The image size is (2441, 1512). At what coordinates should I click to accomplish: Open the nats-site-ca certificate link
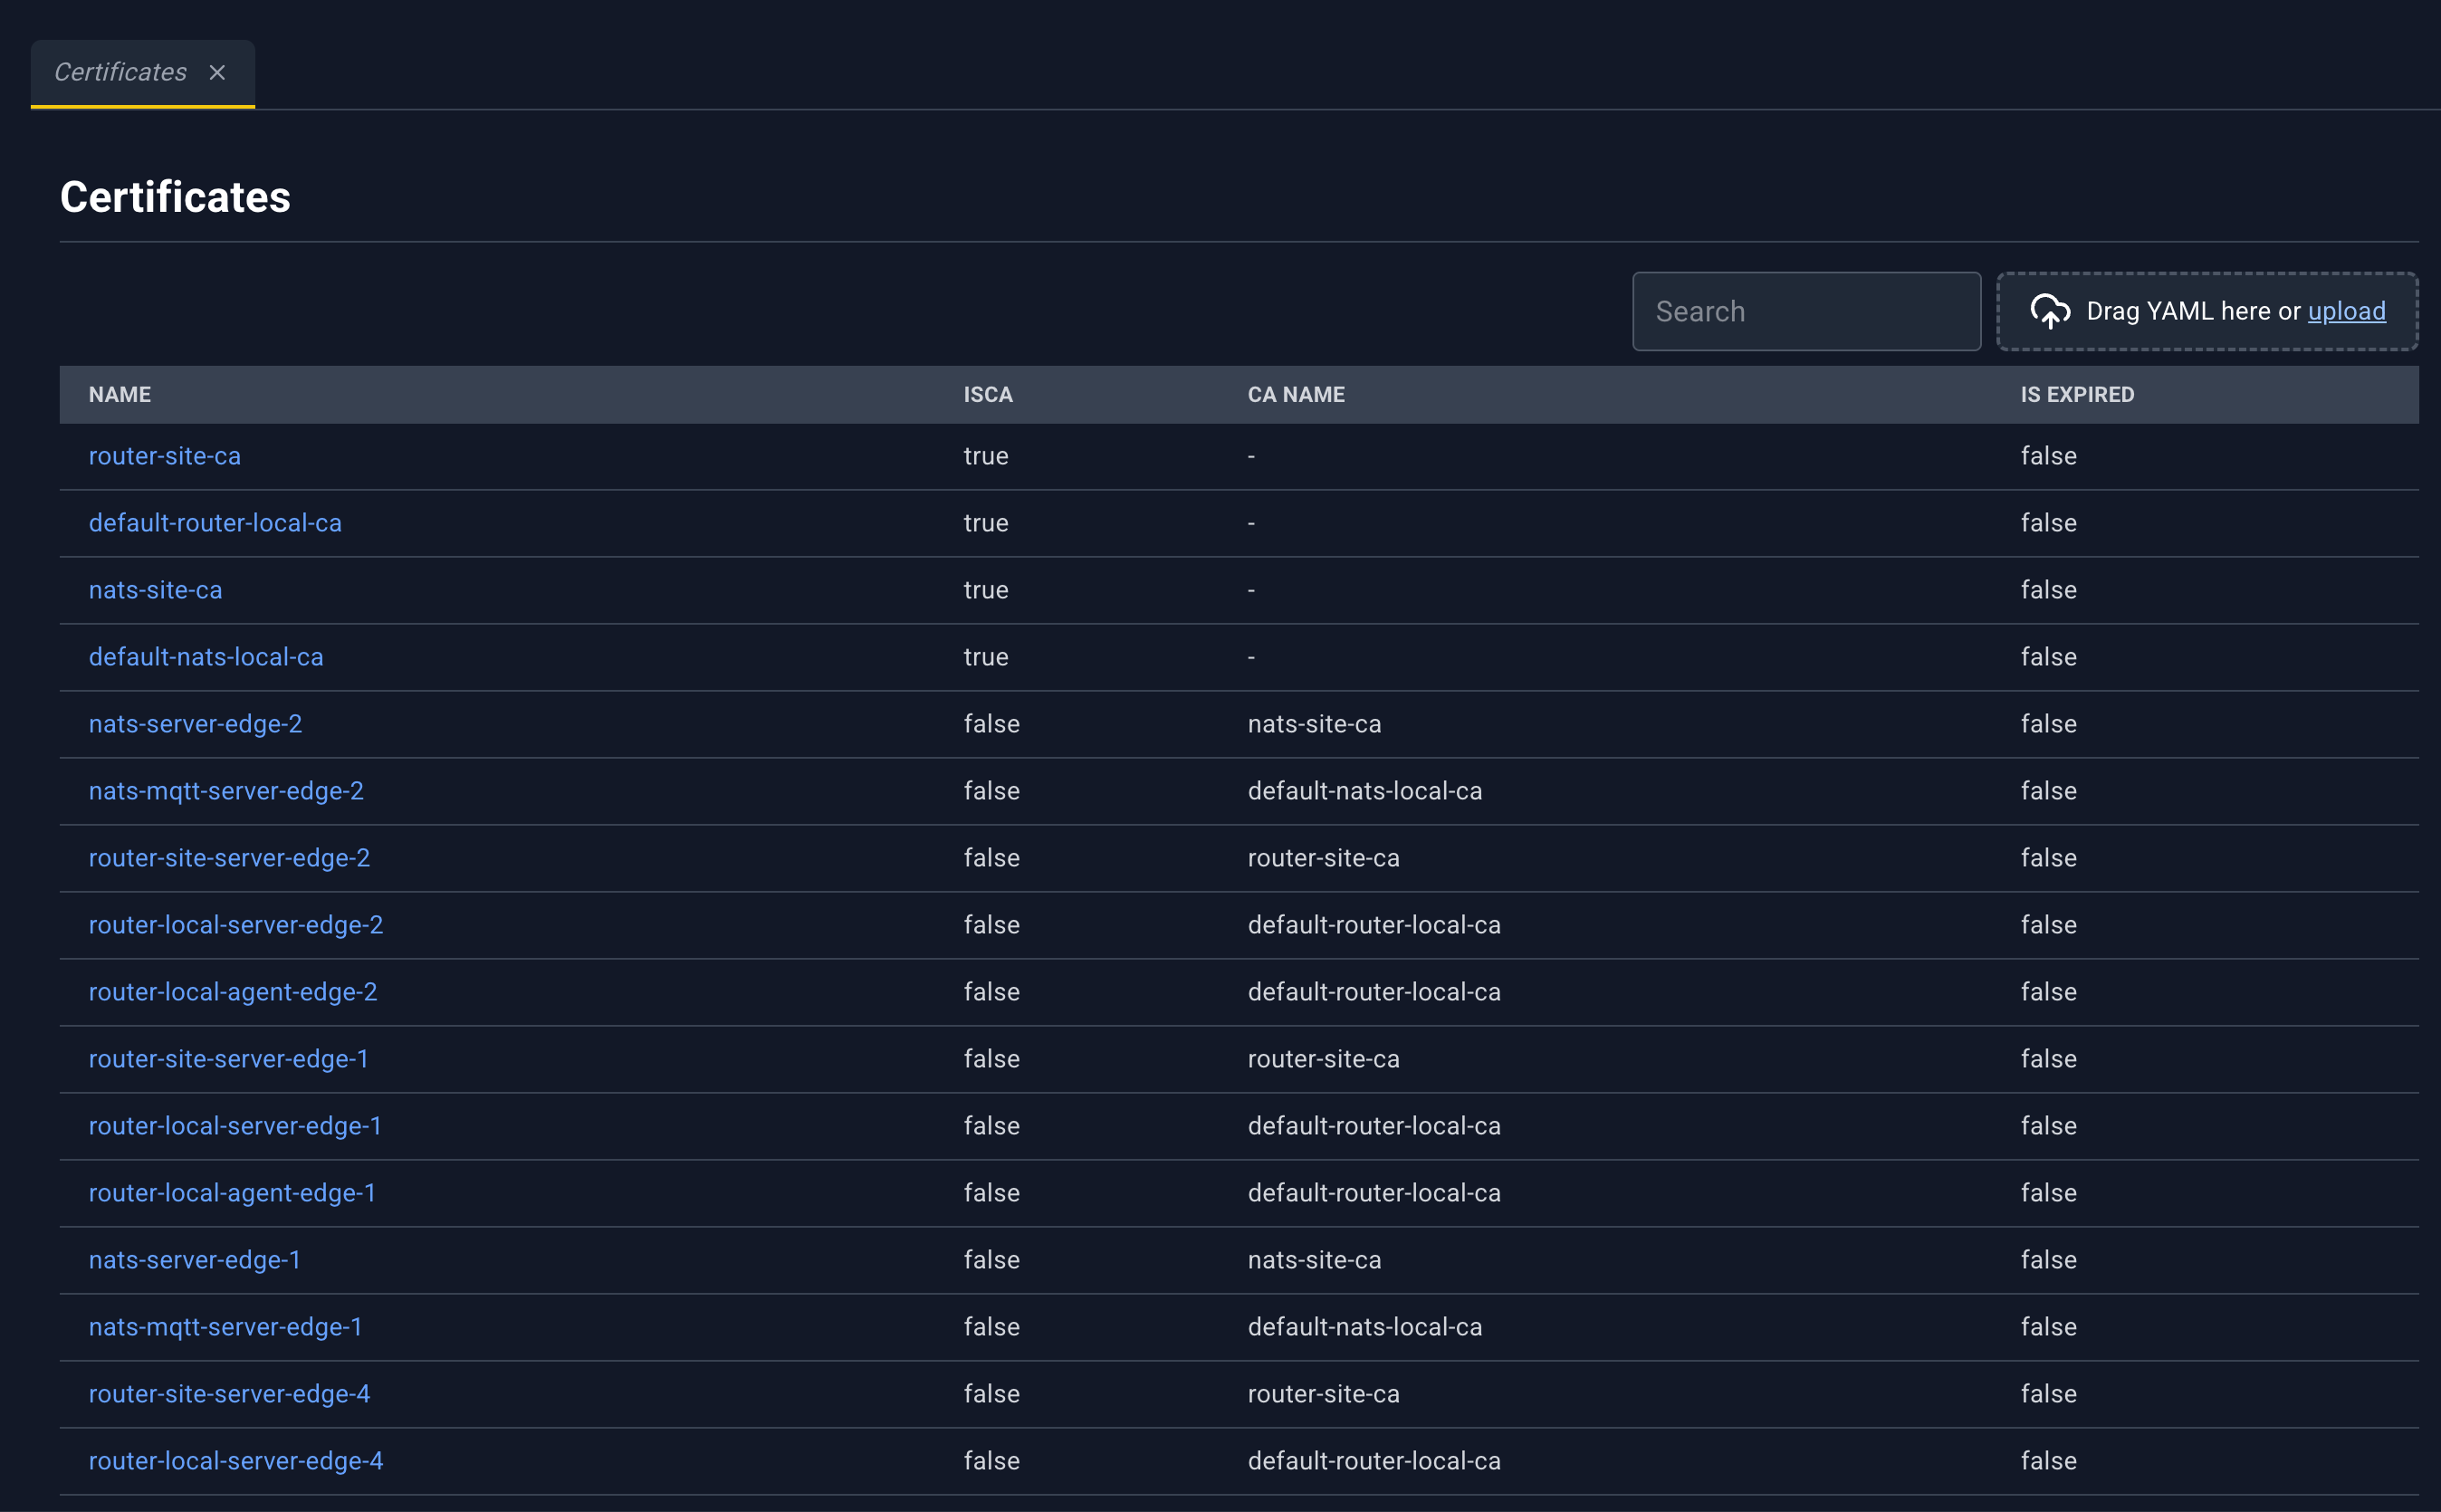pyautogui.click(x=156, y=590)
